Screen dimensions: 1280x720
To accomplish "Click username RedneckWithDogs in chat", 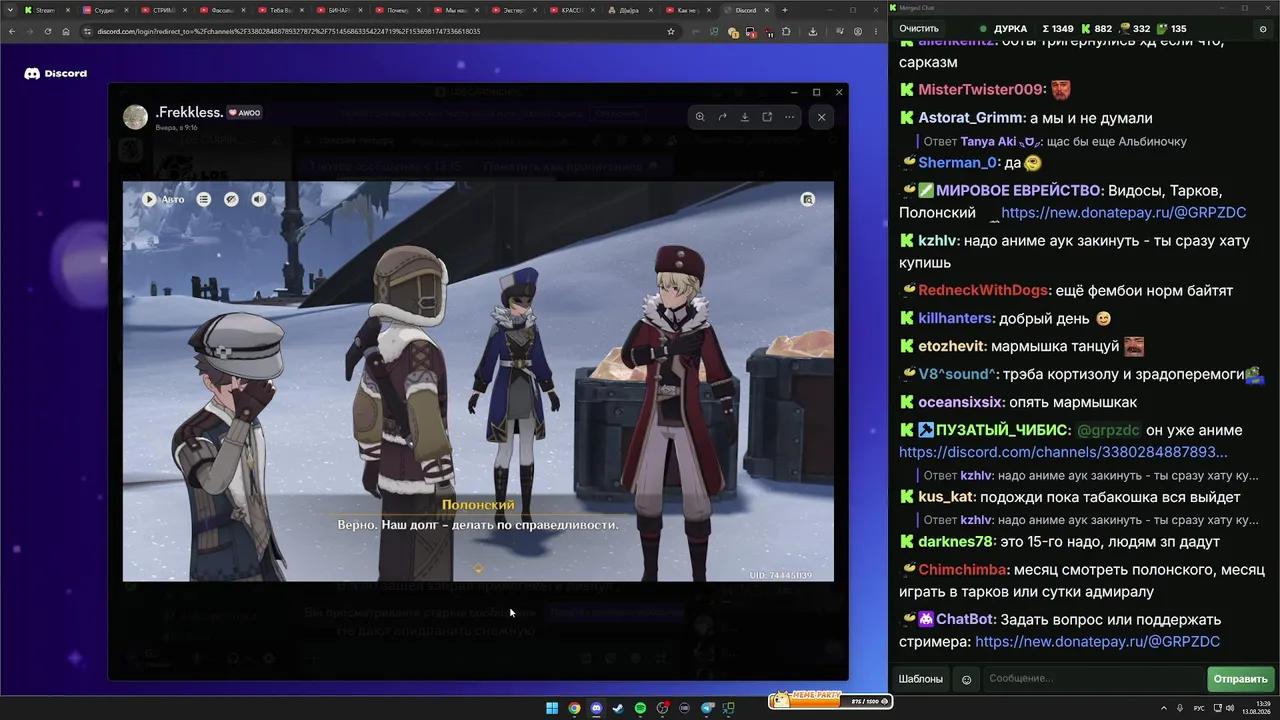I will (983, 290).
